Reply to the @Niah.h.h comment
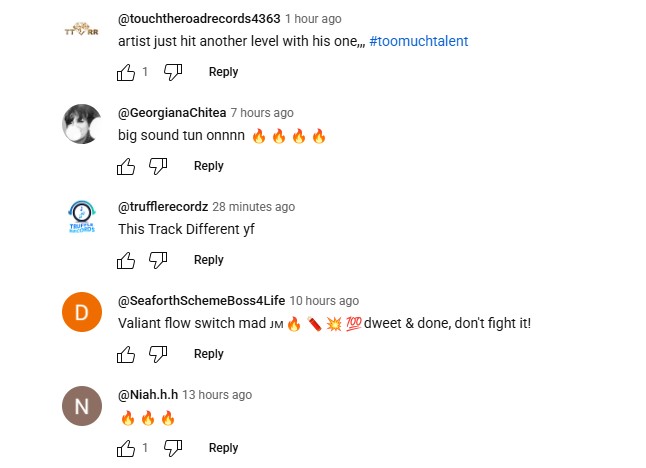Image resolution: width=646 pixels, height=468 pixels. coord(223,447)
